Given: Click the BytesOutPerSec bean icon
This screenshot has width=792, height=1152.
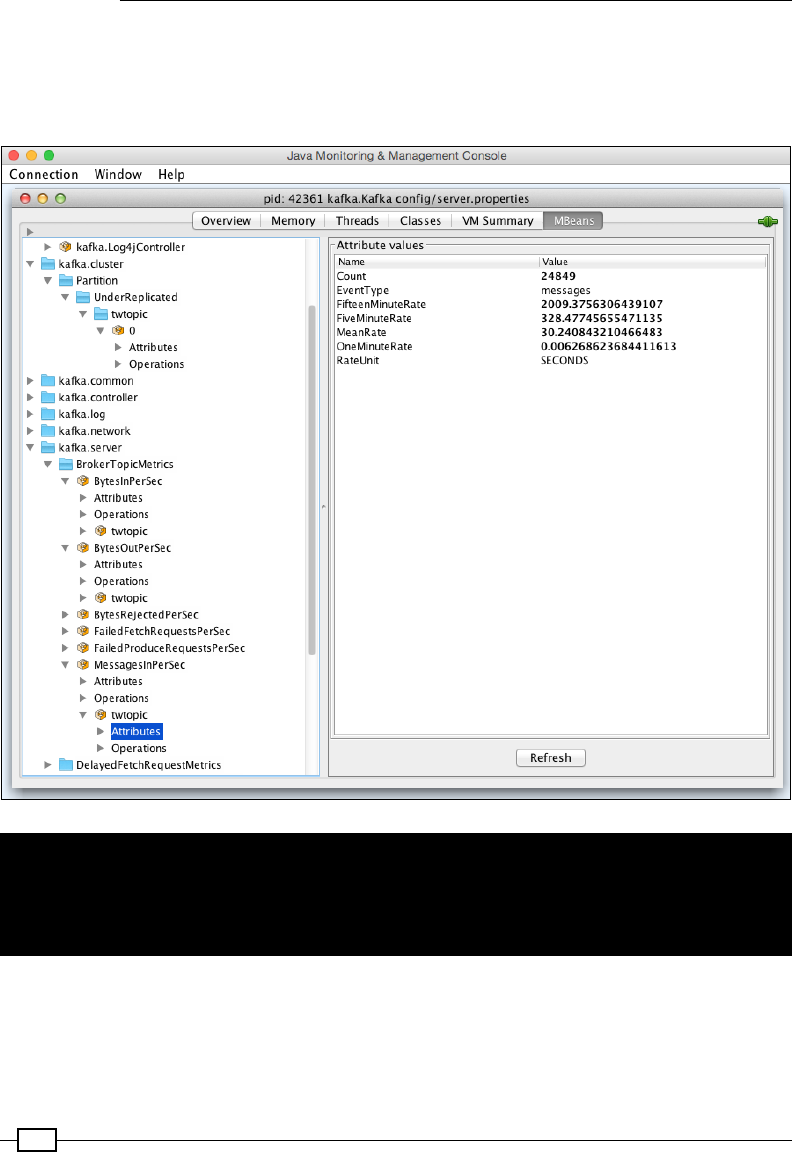Looking at the screenshot, I should [x=83, y=548].
